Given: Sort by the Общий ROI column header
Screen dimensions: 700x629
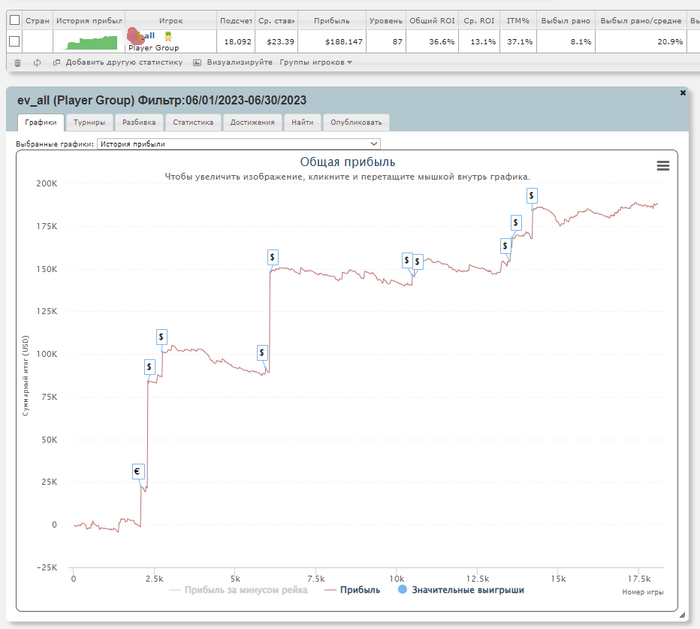Looking at the screenshot, I should point(432,21).
